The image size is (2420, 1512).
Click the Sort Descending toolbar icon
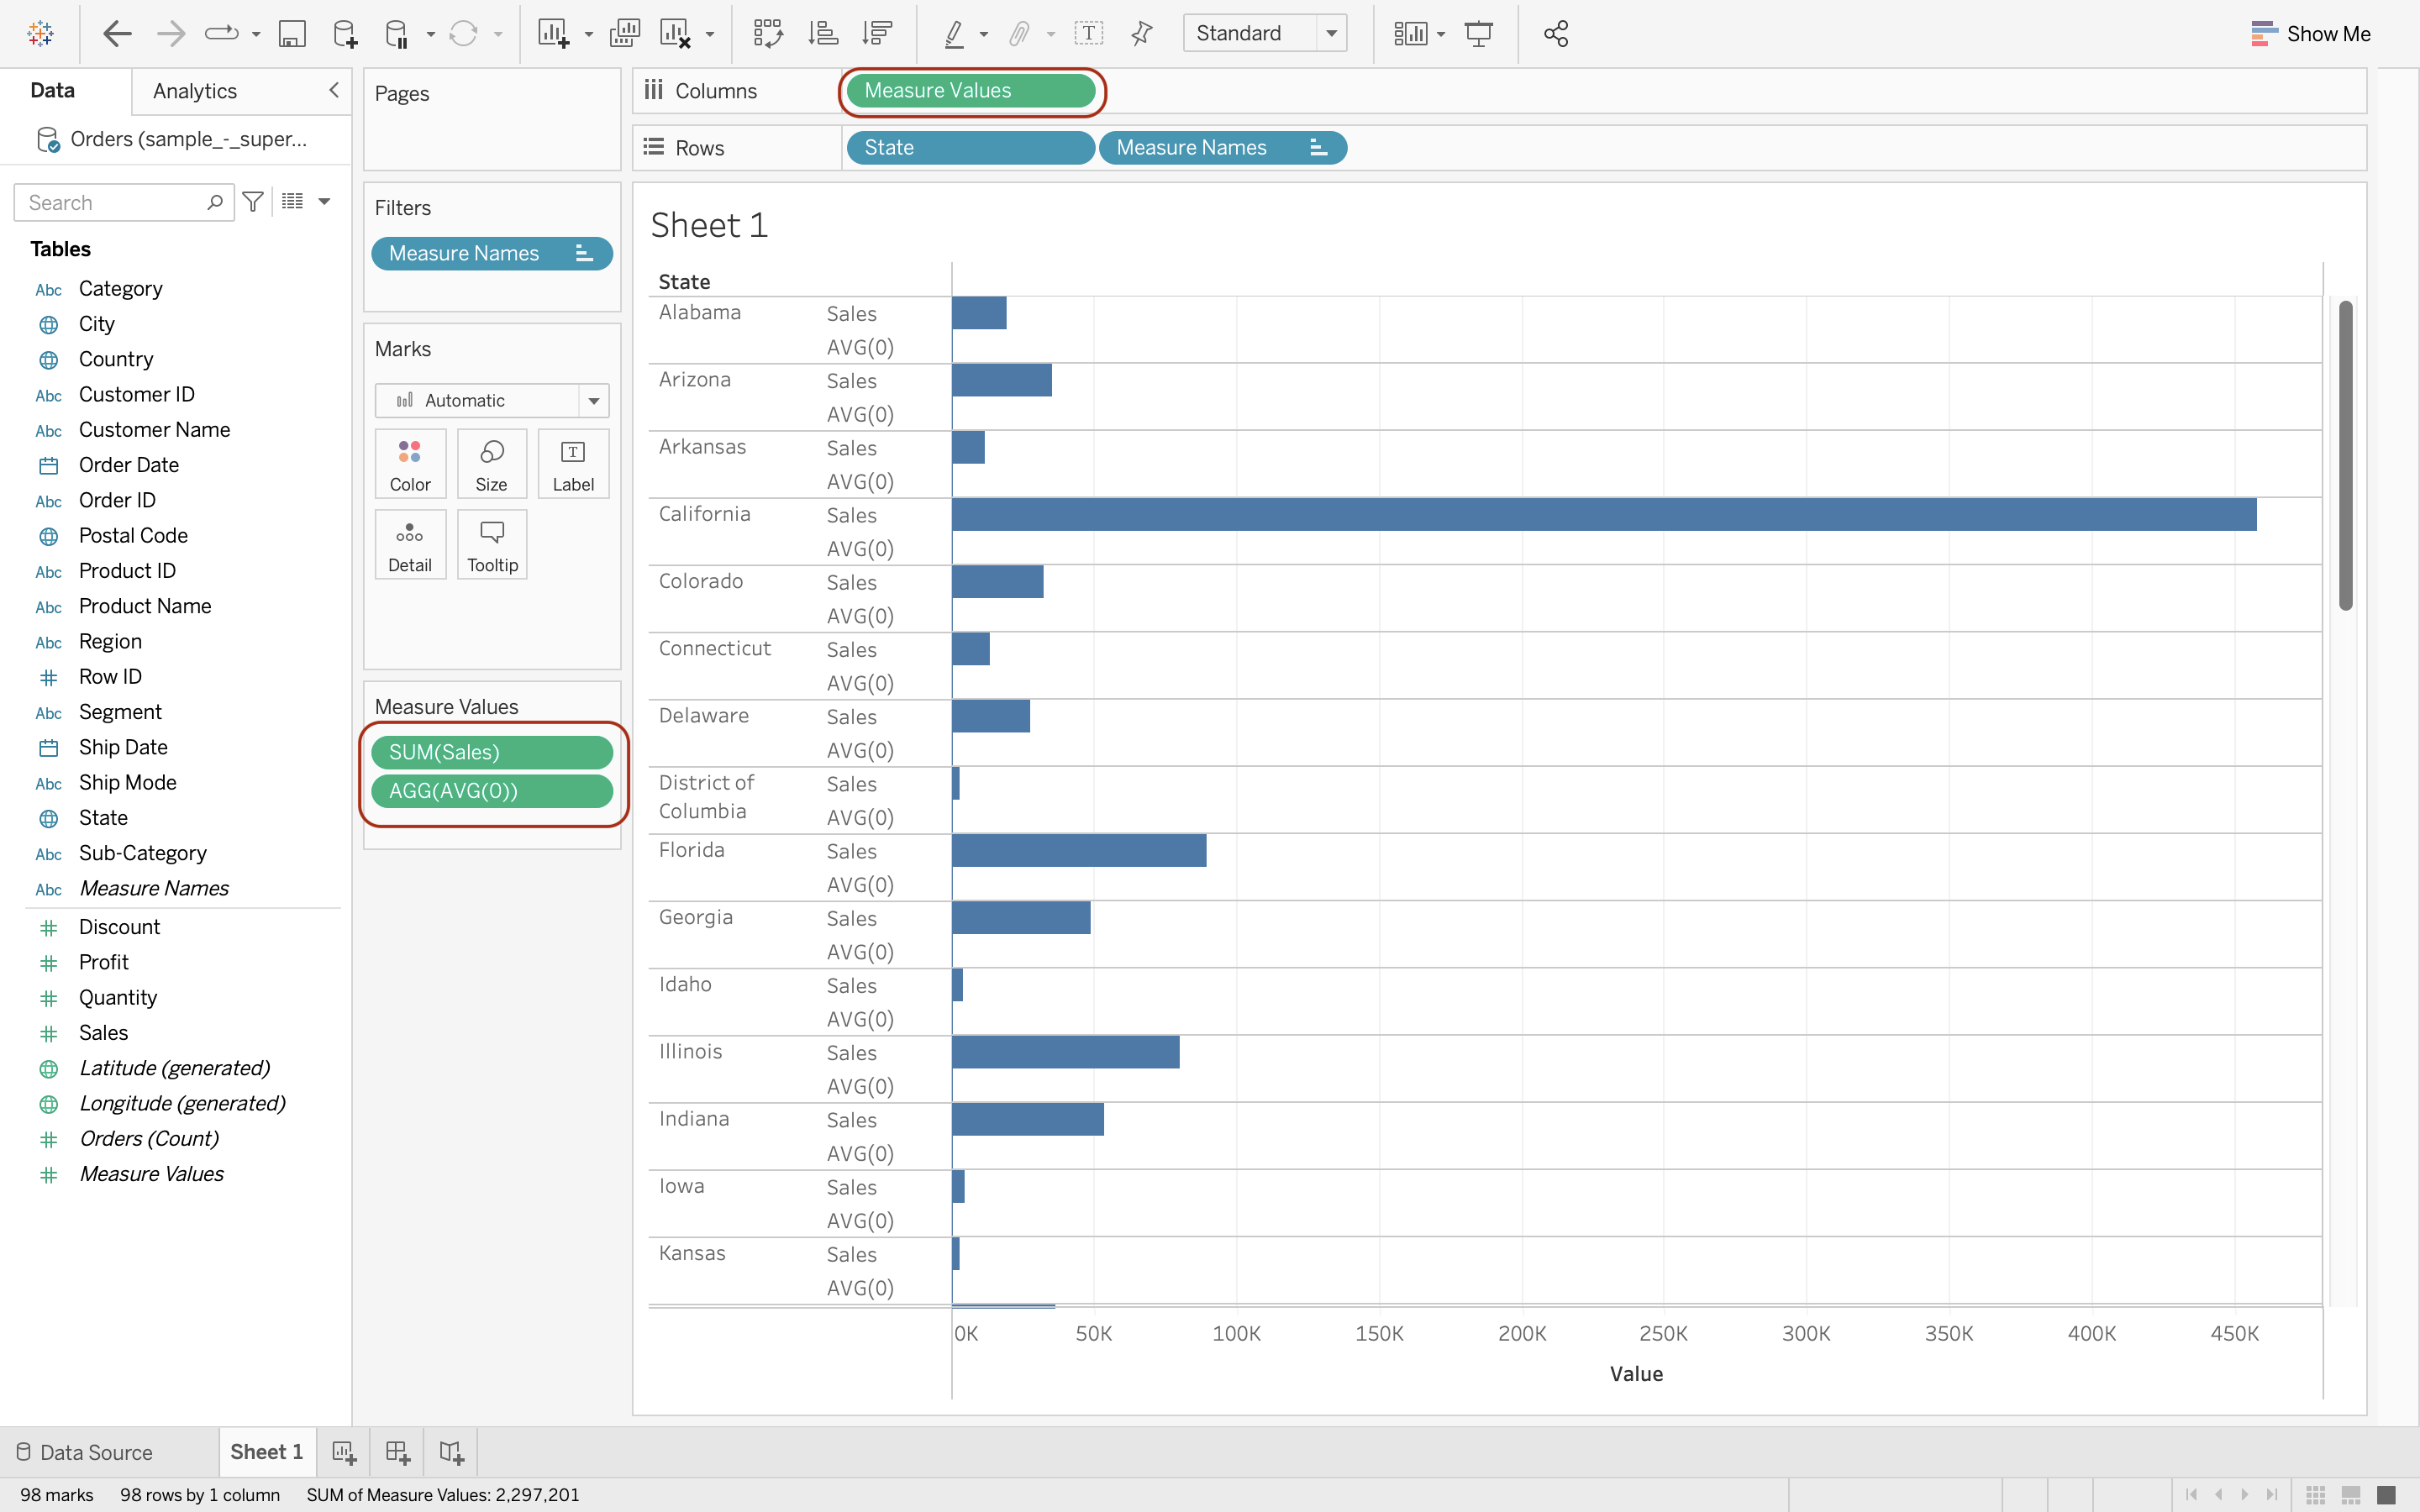[x=877, y=33]
